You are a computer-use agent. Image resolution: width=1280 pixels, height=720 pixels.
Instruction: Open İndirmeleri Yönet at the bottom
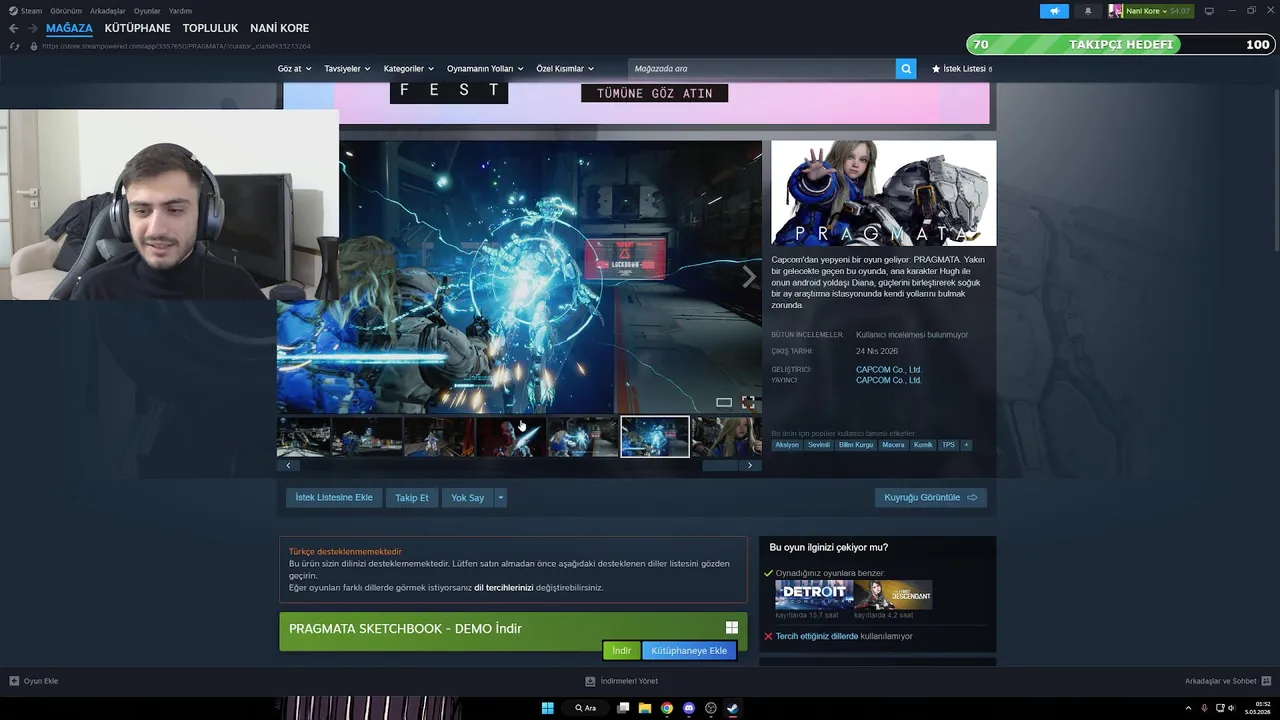[x=622, y=681]
